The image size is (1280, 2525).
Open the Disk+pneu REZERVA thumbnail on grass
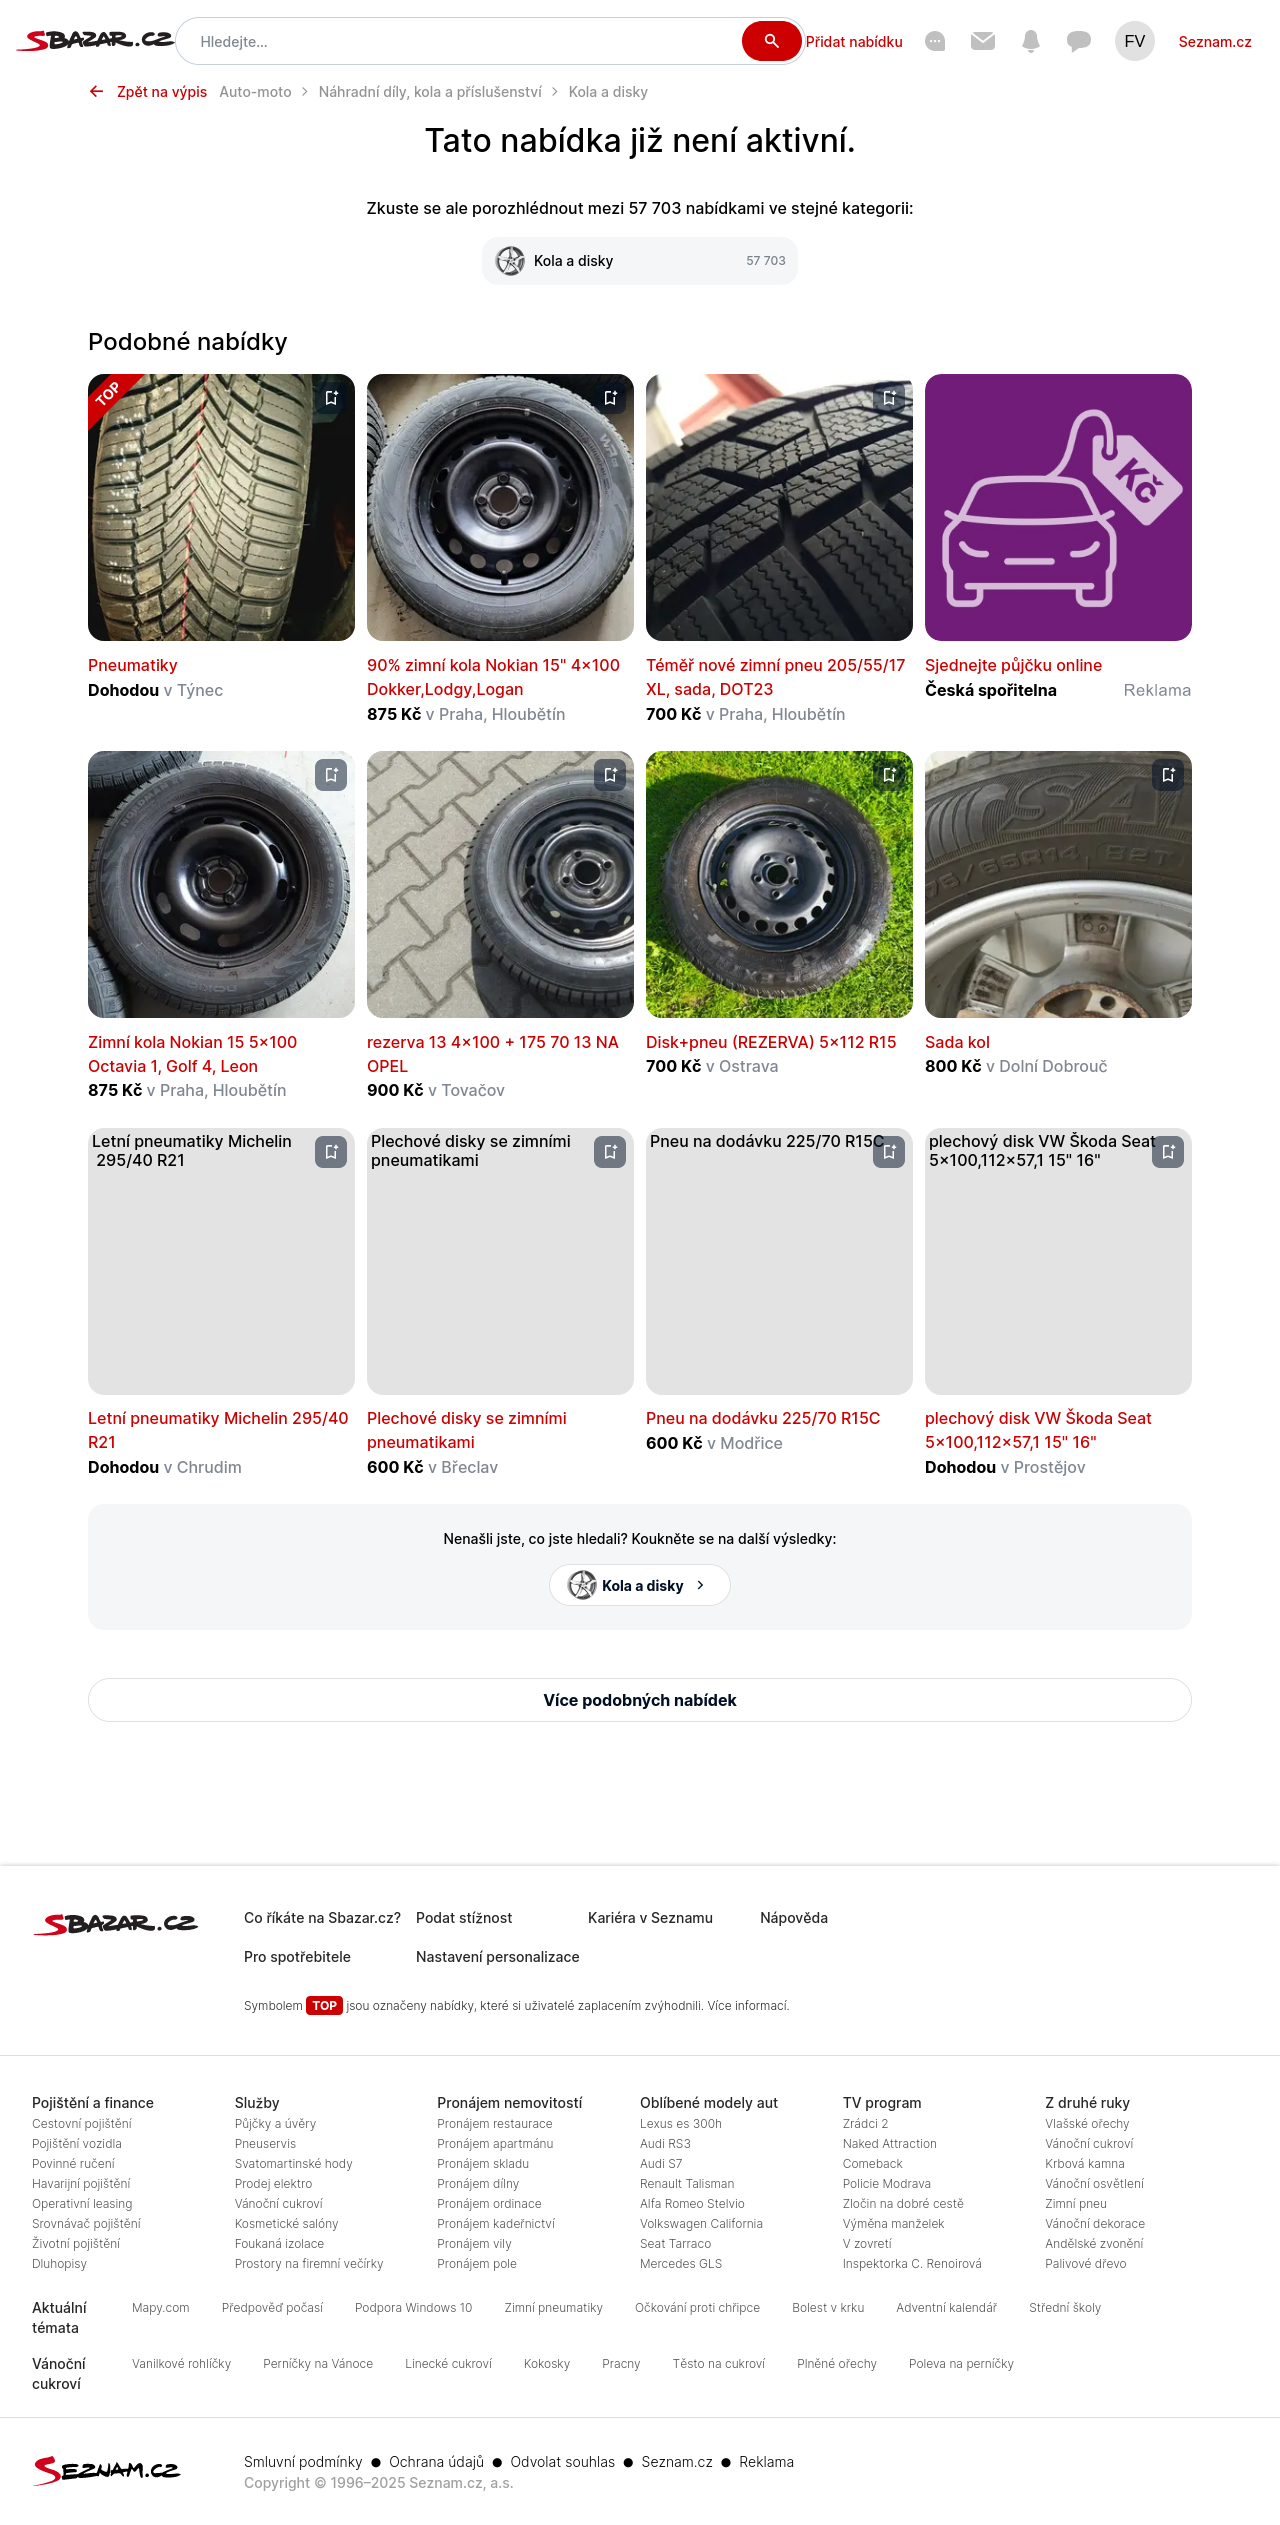coord(779,884)
